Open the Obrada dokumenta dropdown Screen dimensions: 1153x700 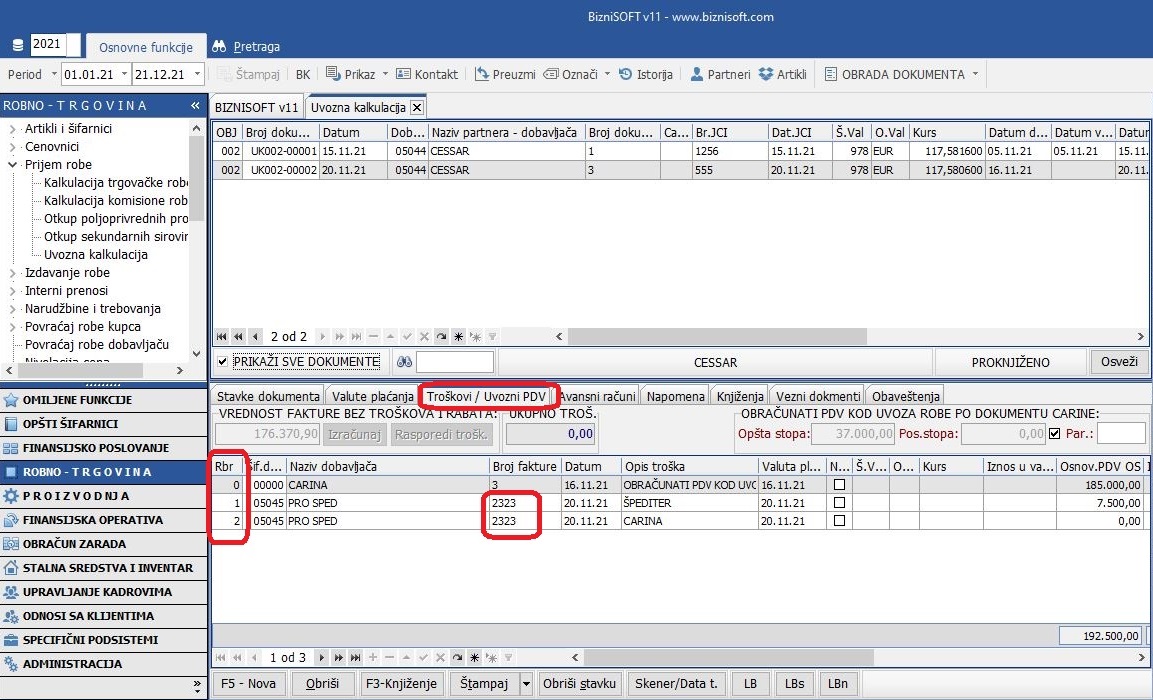(x=975, y=75)
